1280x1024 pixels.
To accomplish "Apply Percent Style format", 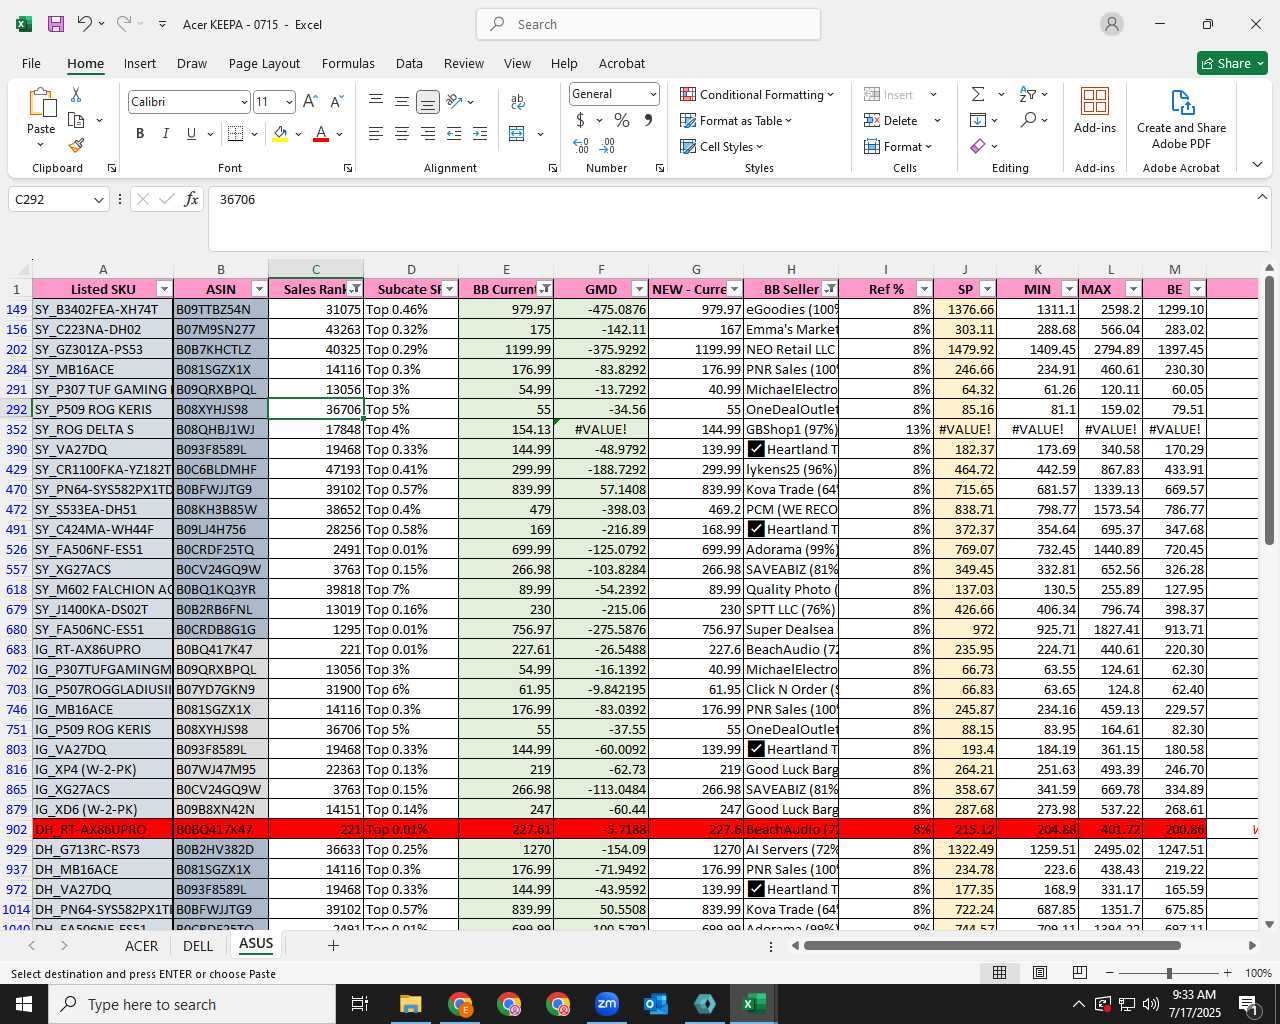I will [622, 120].
